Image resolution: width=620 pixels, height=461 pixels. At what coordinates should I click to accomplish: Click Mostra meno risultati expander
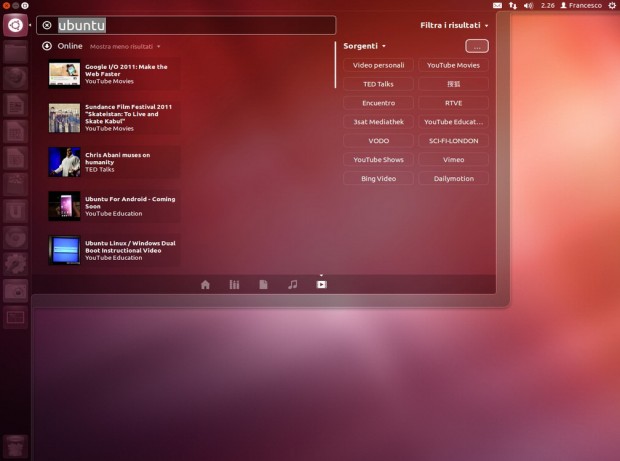[125, 47]
